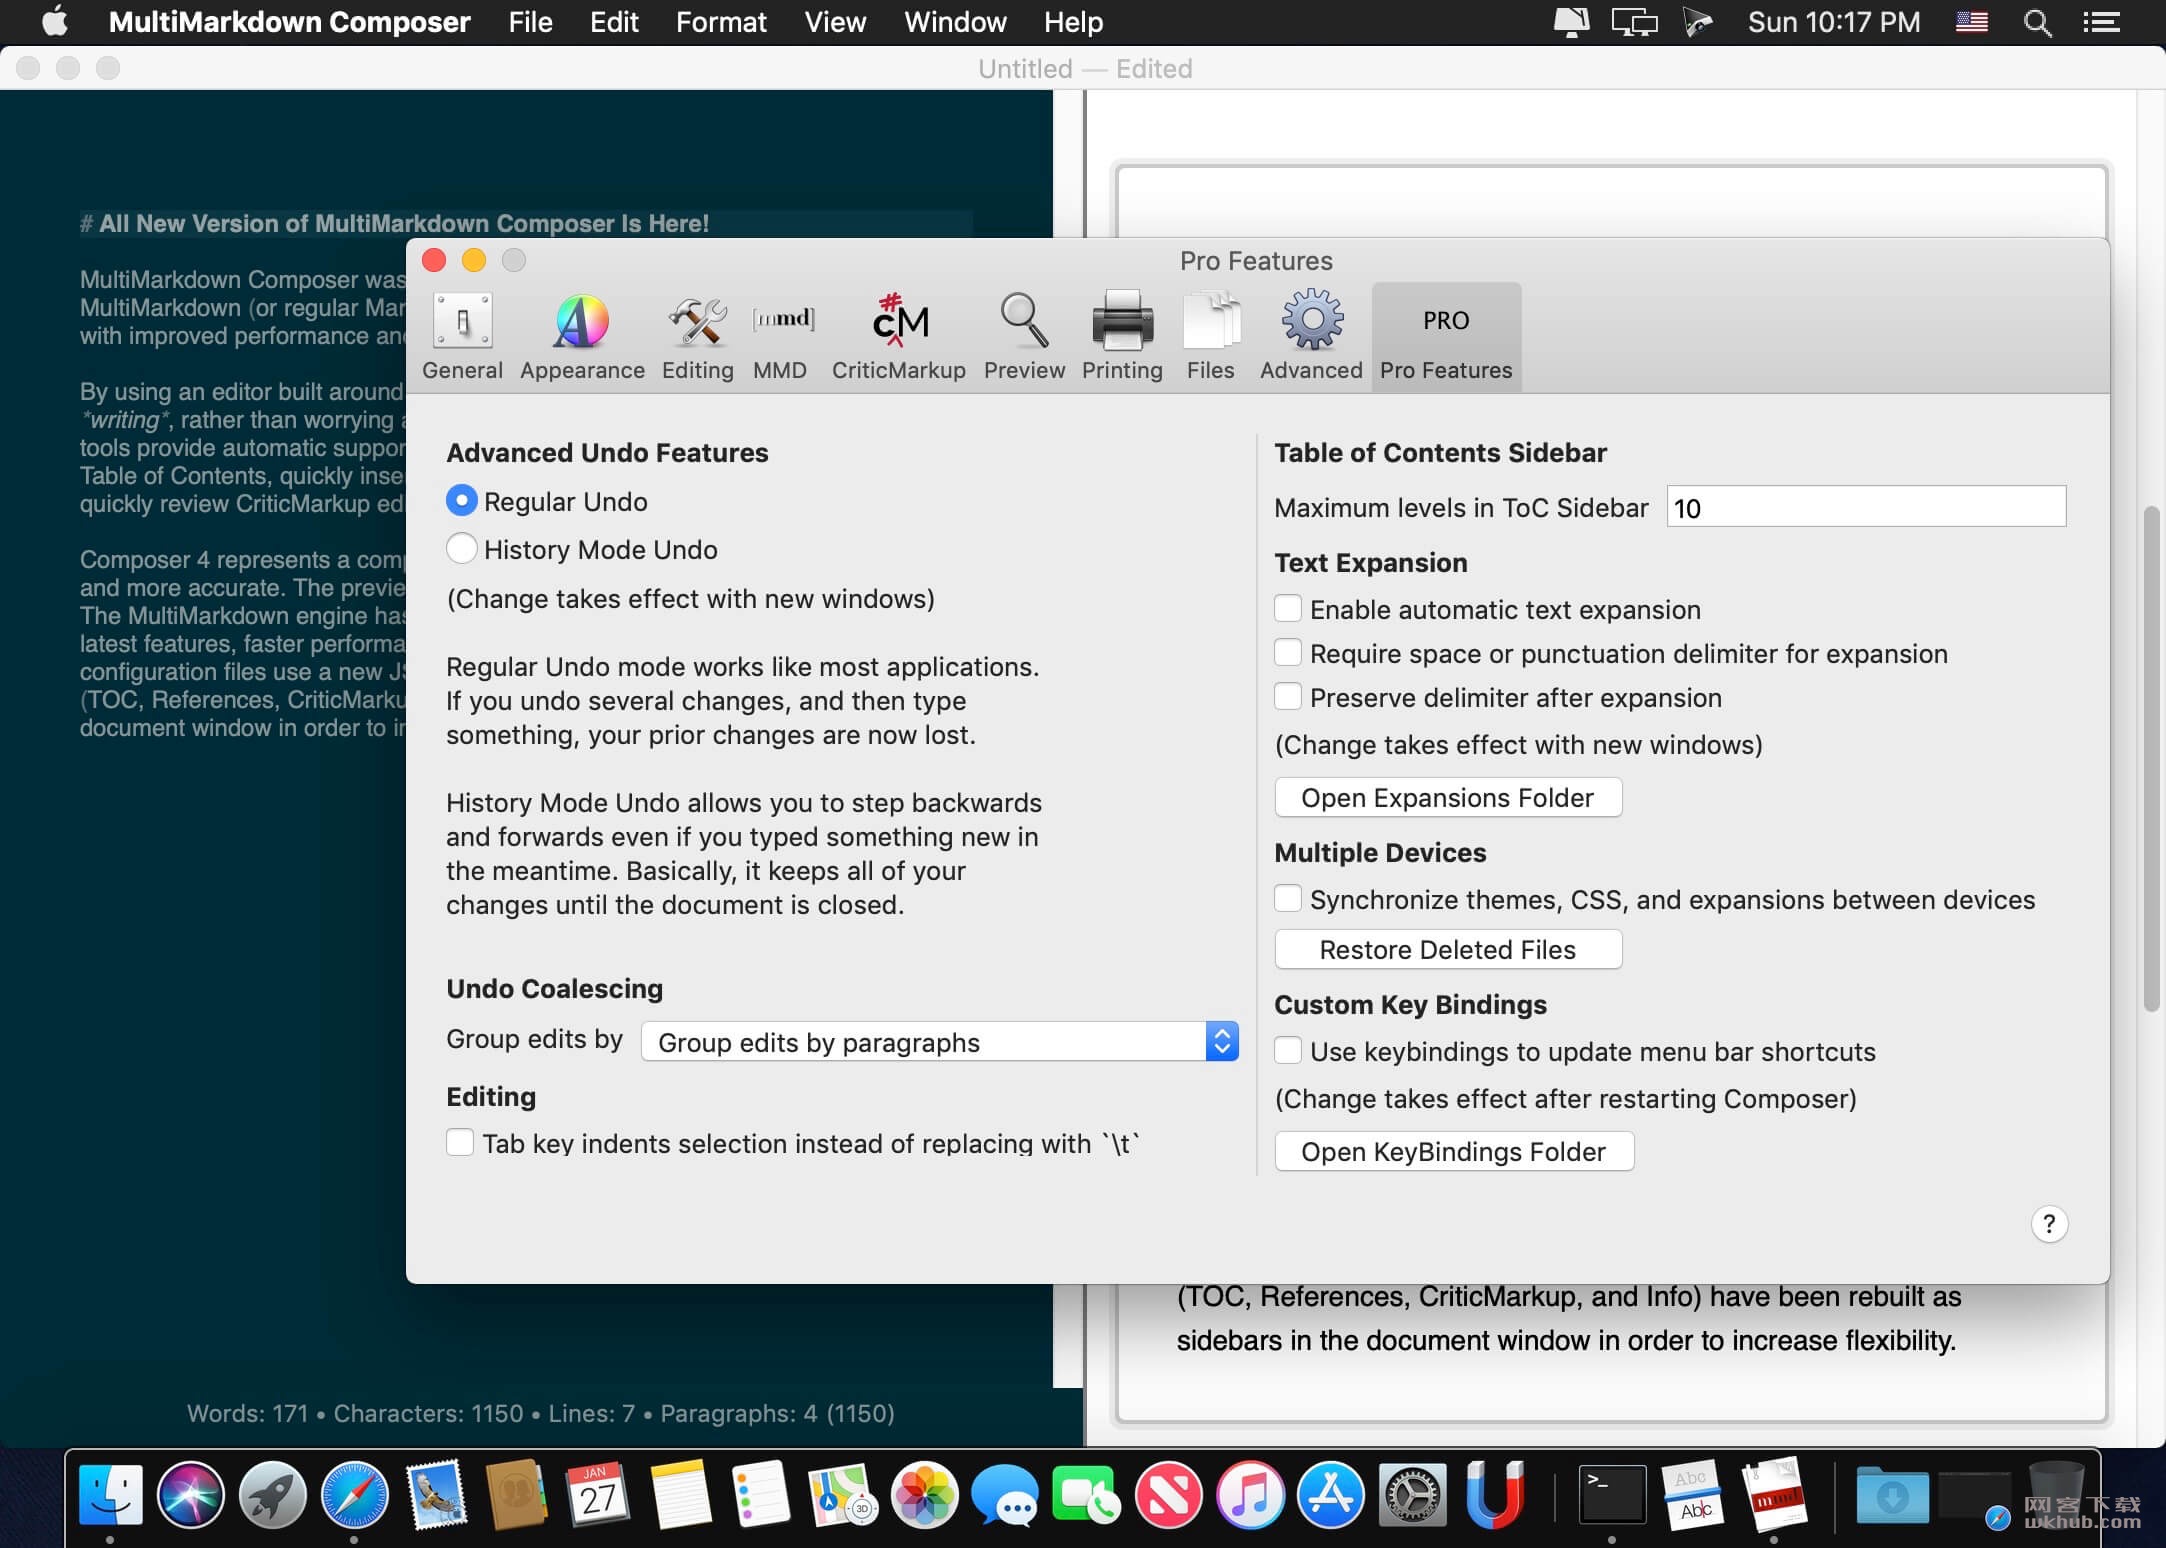Click the help question mark button
This screenshot has height=1548, width=2166.
tap(2049, 1224)
